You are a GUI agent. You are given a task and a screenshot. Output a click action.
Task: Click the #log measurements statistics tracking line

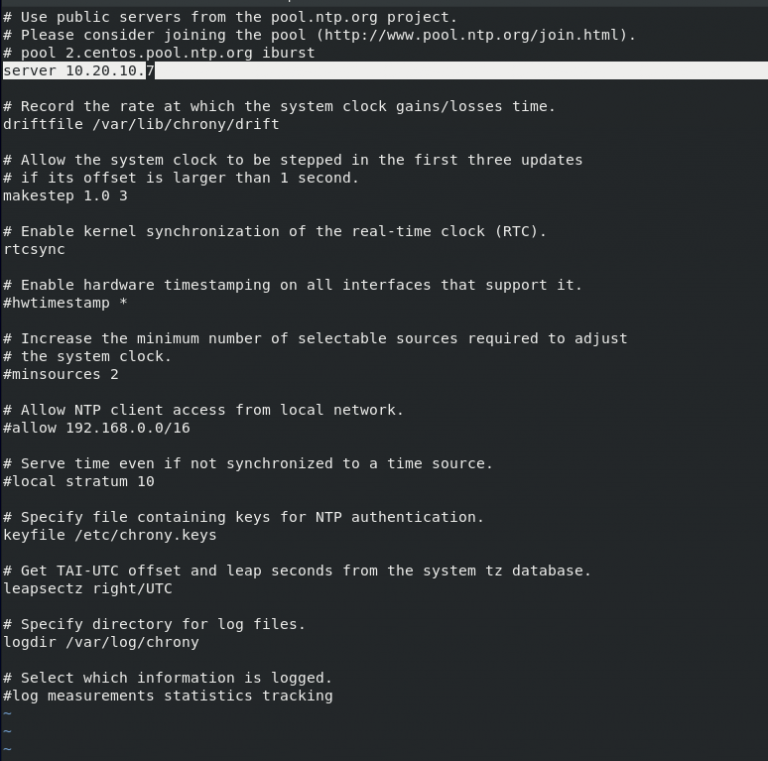(x=168, y=696)
